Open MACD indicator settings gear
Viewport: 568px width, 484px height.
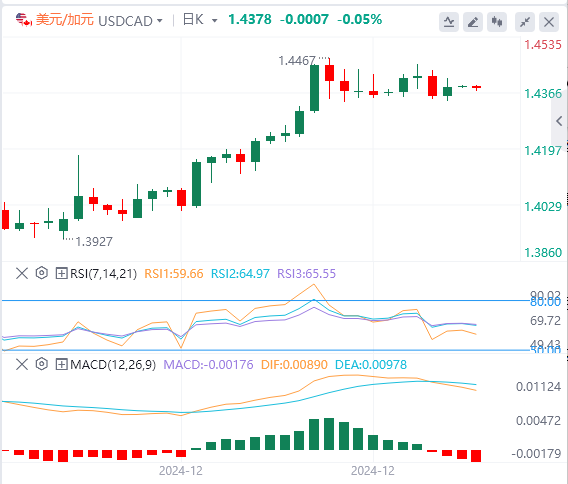click(42, 364)
